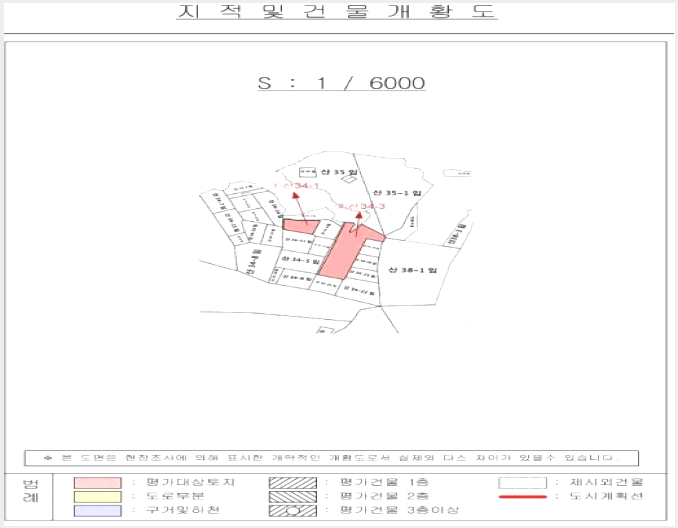Click the survey disclaimer notice box
Image resolution: width=678 pixels, height=528 pixels.
(332, 458)
